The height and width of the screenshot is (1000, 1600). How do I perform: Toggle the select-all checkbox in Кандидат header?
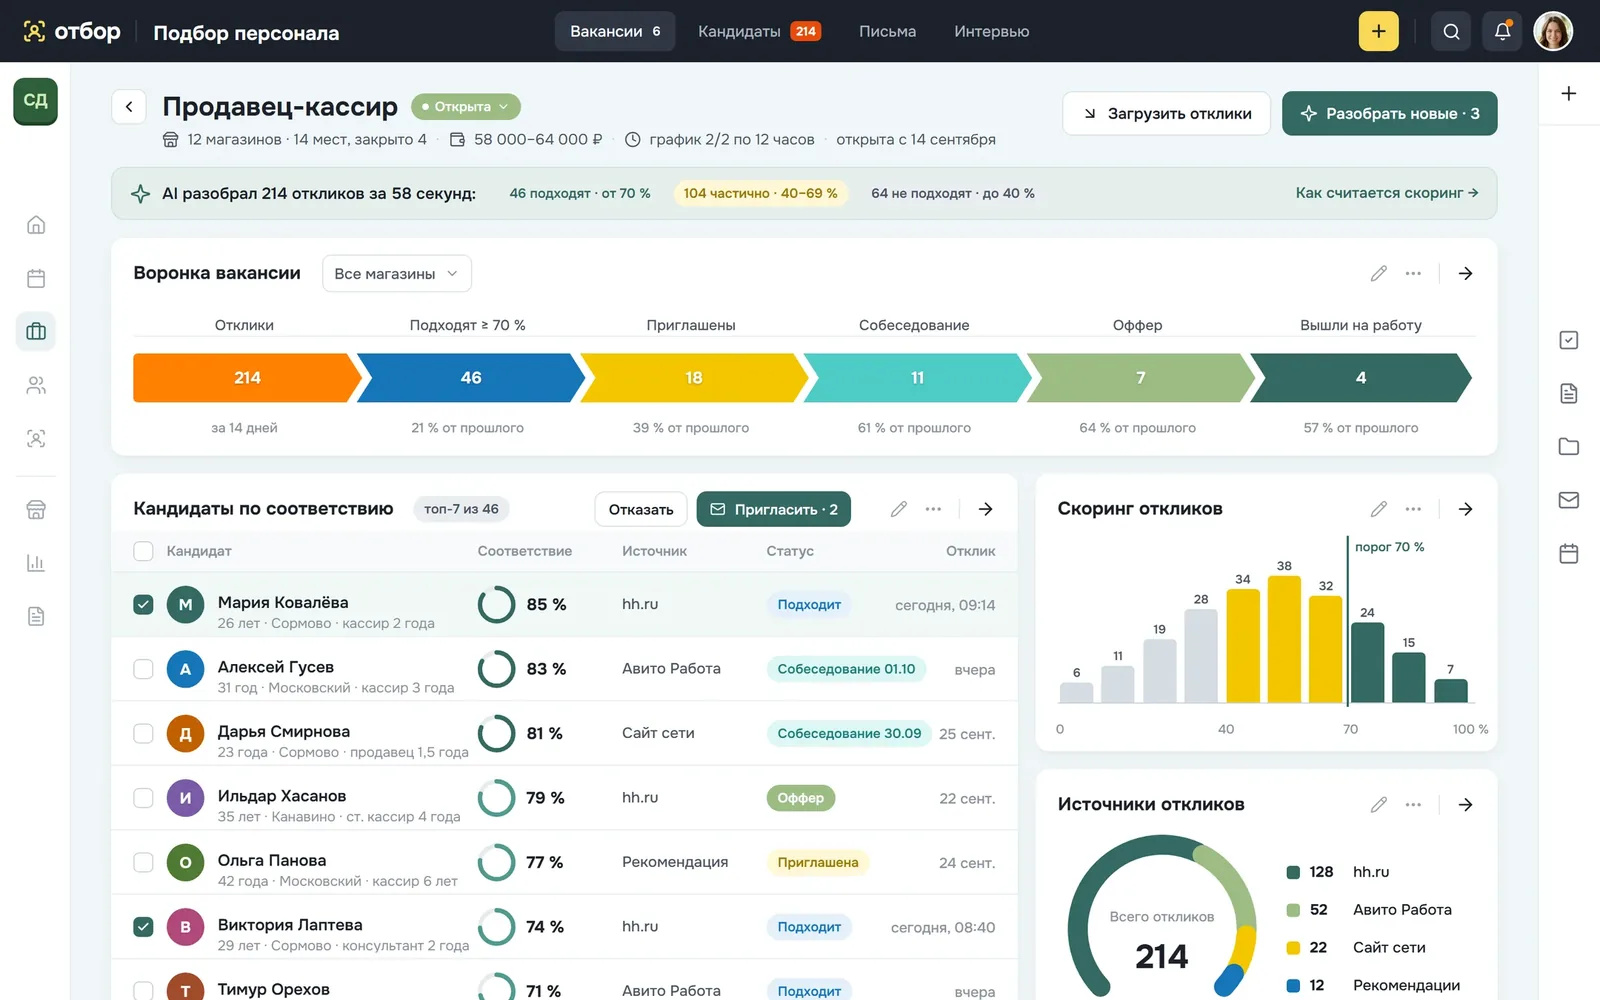point(143,551)
